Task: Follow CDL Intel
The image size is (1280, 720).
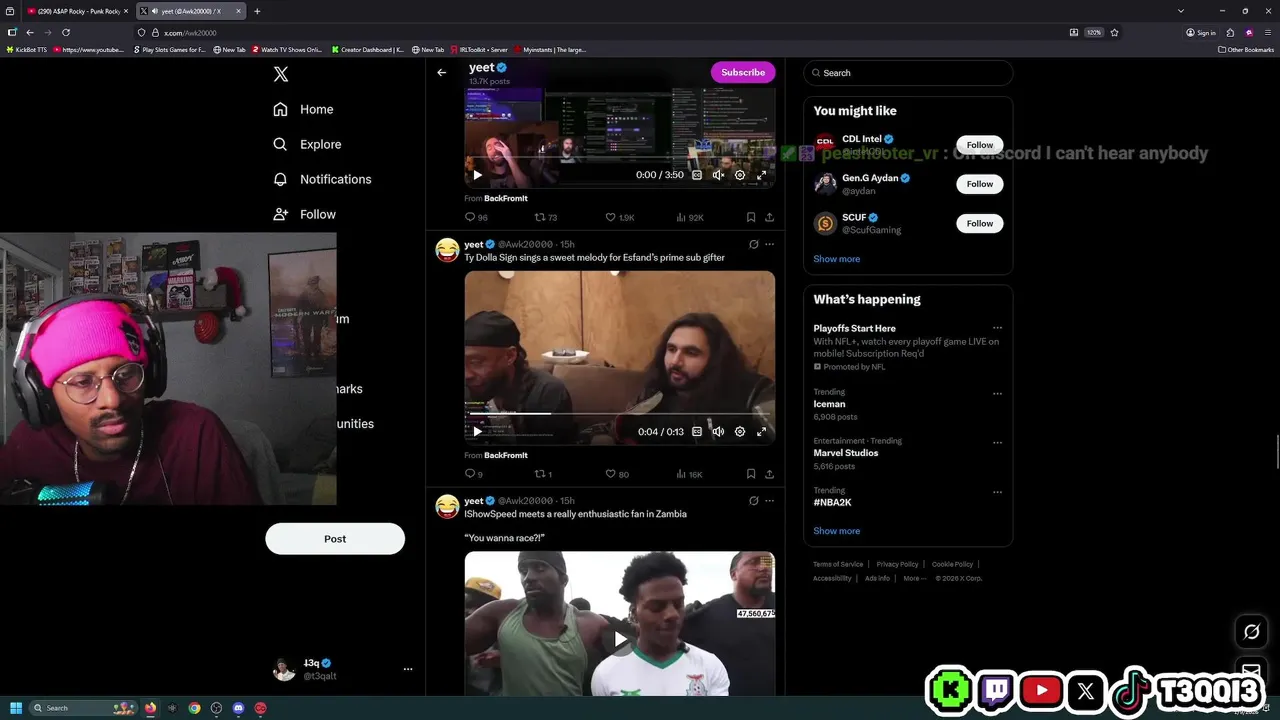Action: (x=979, y=145)
